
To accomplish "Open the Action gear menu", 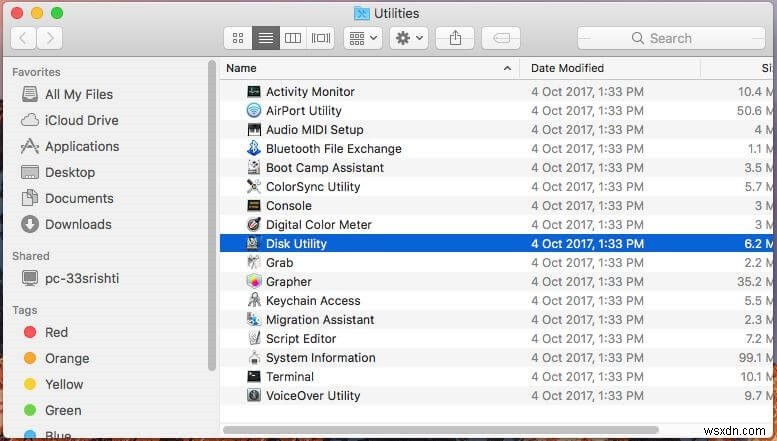I will coord(409,38).
